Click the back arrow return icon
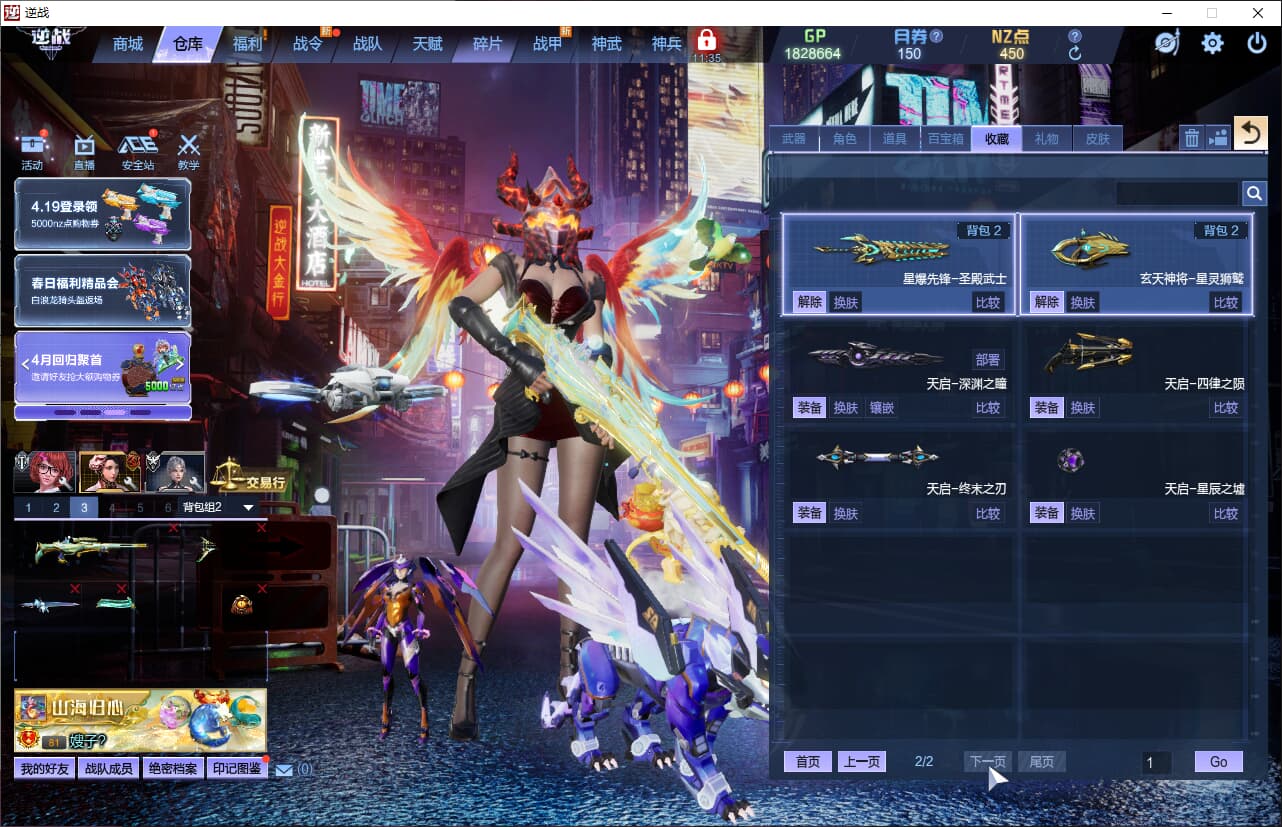Viewport: 1282px width, 827px height. coord(1250,133)
